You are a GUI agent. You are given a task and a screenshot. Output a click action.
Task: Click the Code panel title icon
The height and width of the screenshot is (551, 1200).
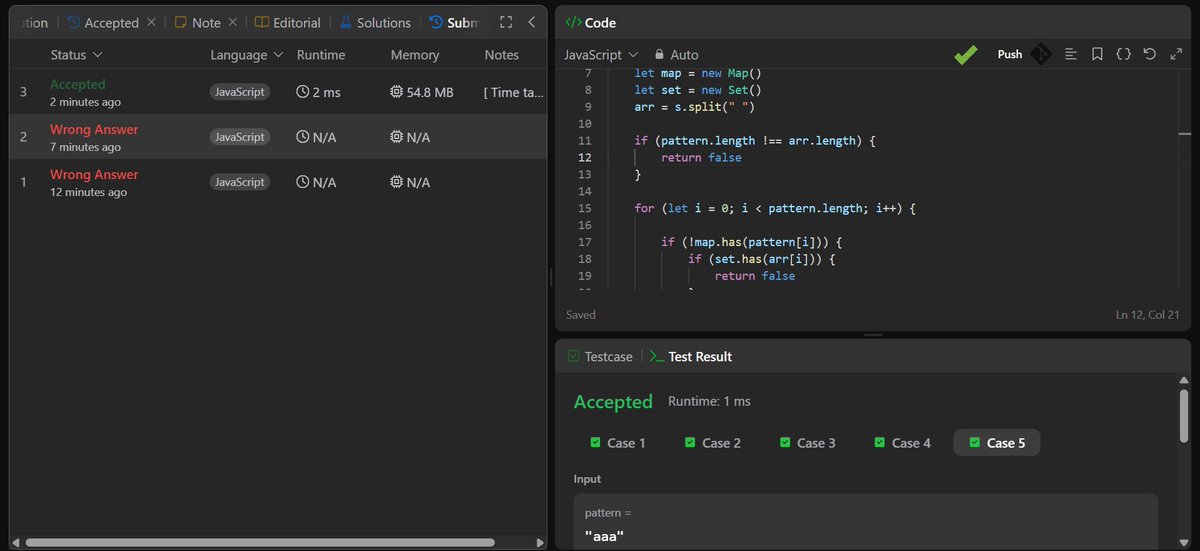point(572,22)
